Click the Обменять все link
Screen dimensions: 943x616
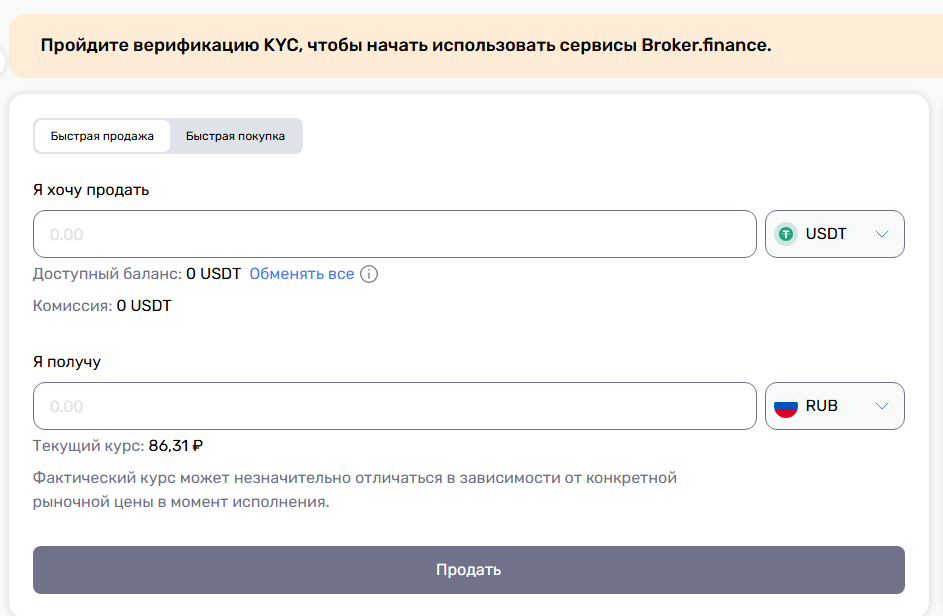(x=302, y=274)
